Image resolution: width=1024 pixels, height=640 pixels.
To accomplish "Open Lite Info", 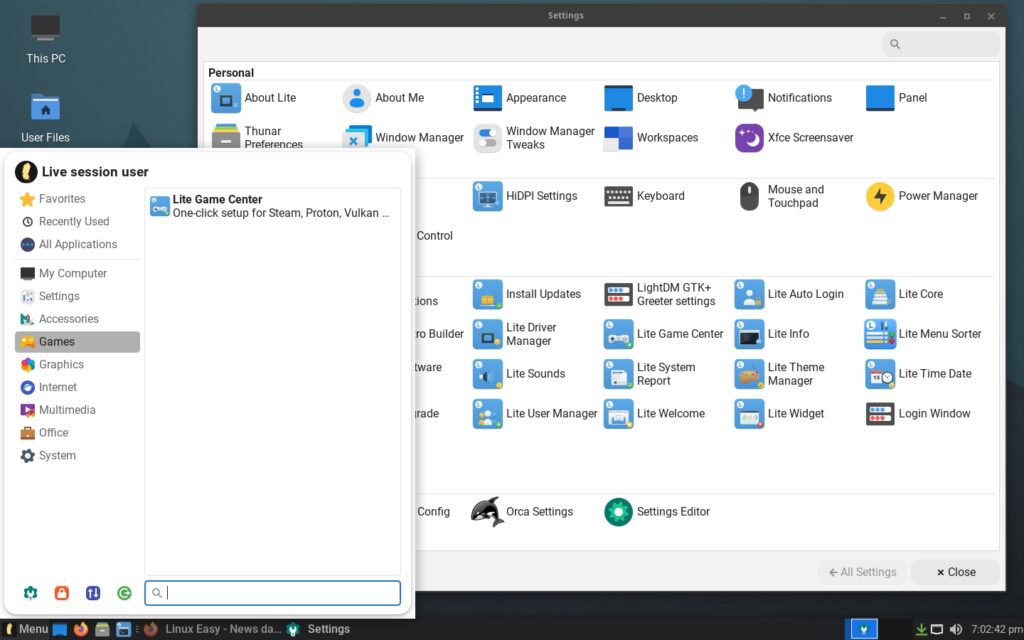I will [772, 334].
